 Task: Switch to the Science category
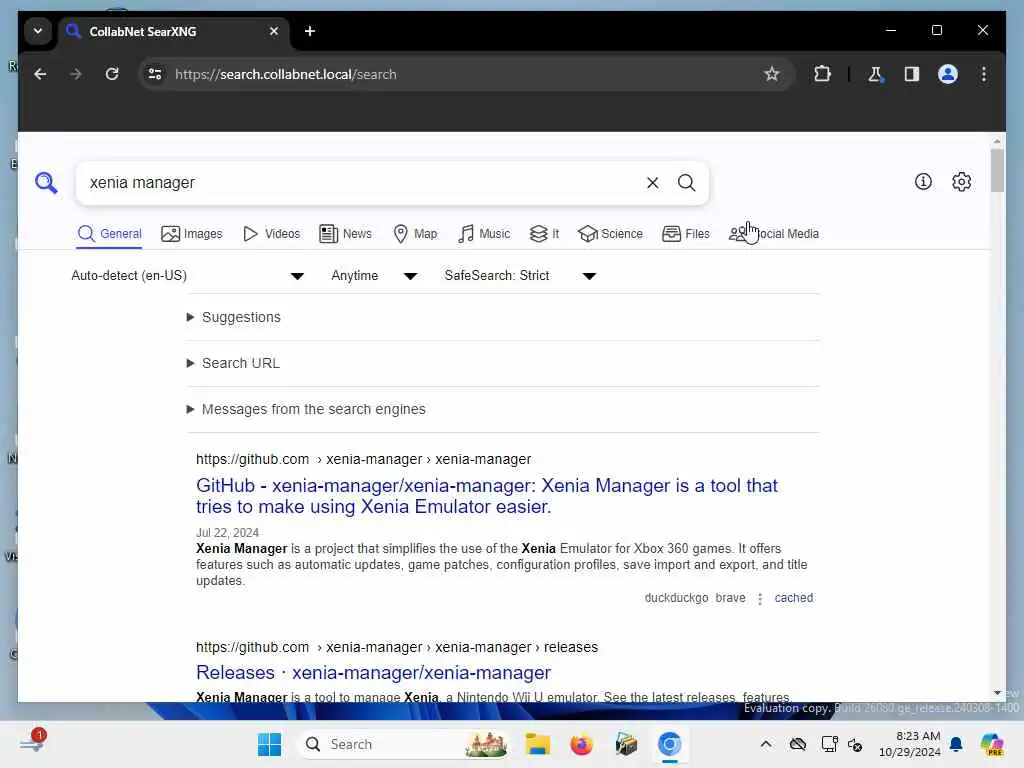click(611, 234)
